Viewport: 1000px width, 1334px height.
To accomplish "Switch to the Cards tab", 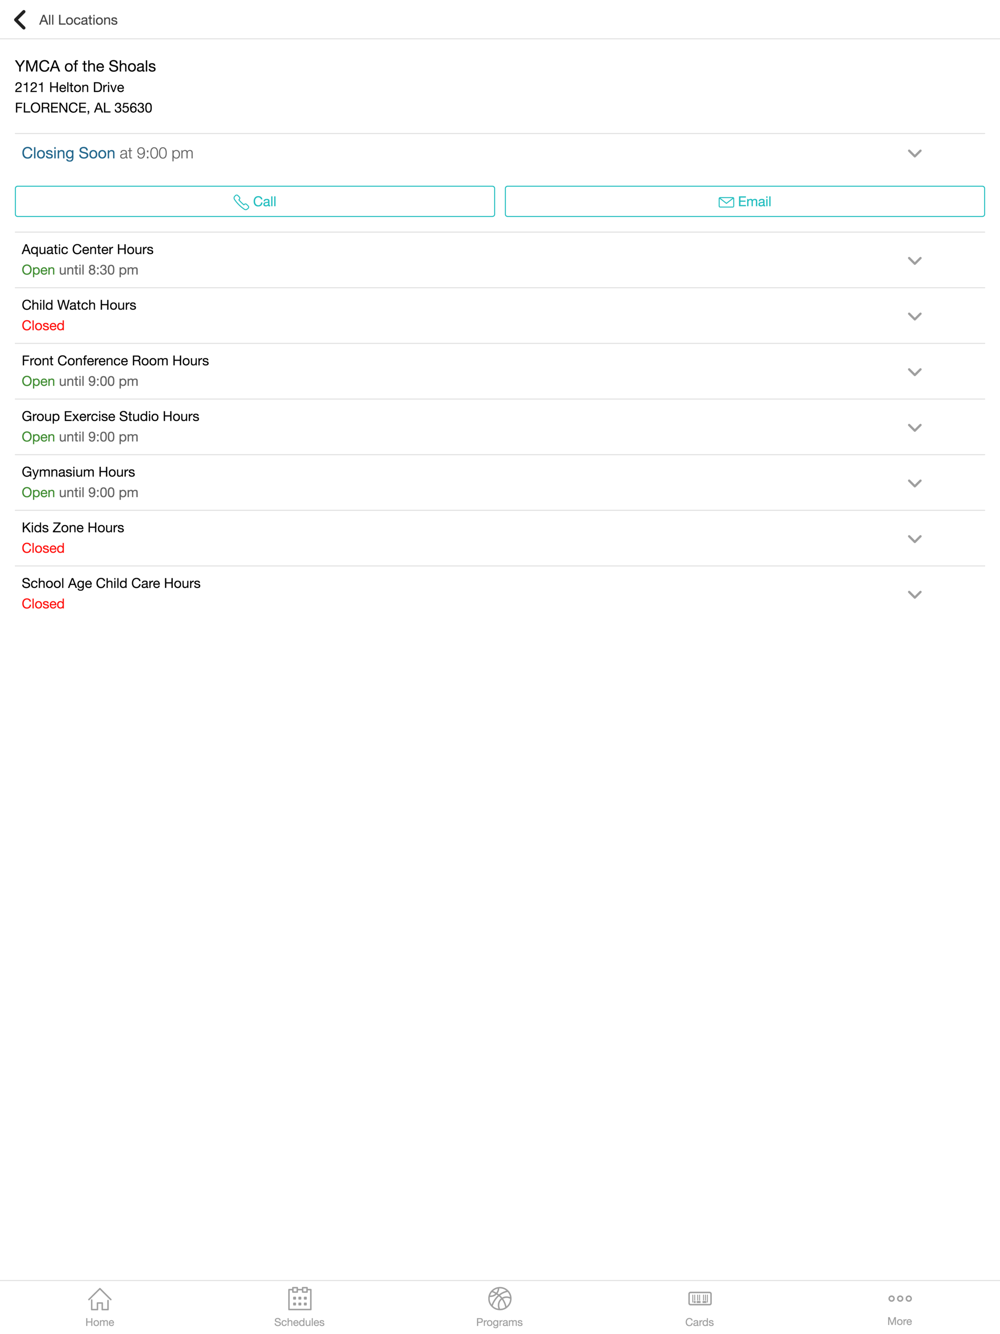I will [699, 1307].
